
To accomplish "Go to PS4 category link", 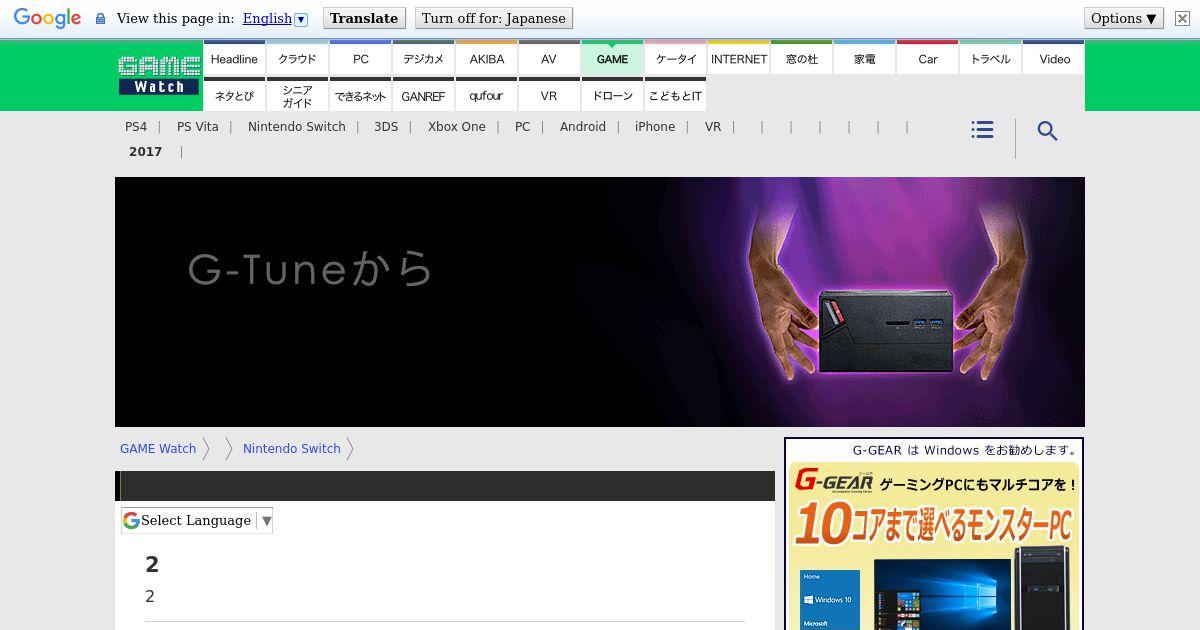I will point(136,127).
